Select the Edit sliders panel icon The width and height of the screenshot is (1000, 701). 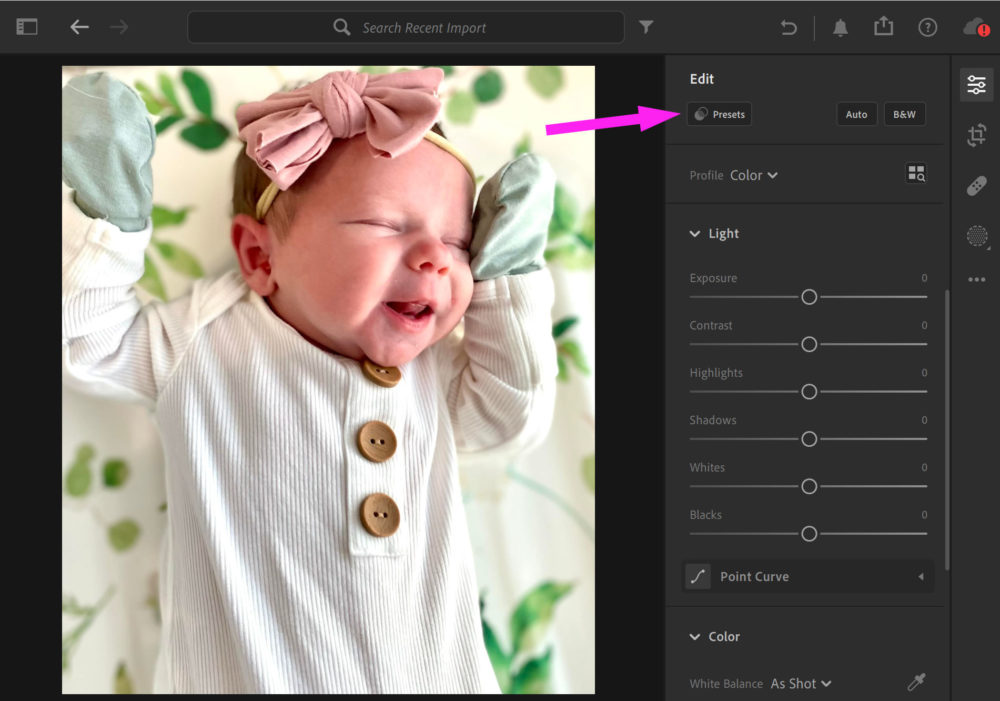coord(976,85)
